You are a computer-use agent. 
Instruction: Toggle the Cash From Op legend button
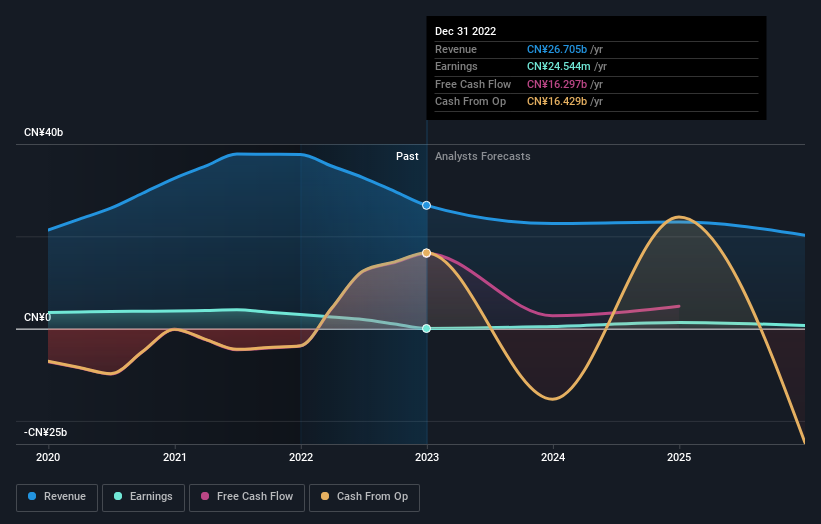(364, 497)
